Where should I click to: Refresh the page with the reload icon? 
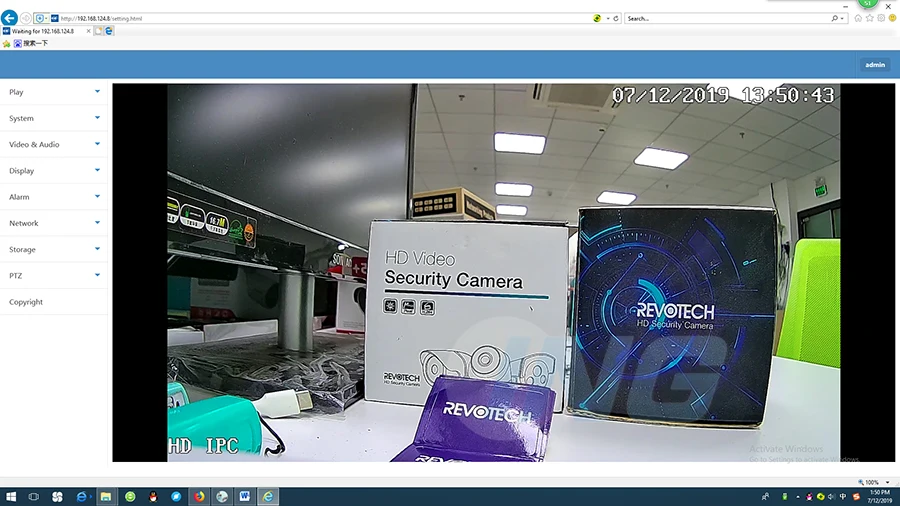pos(616,18)
